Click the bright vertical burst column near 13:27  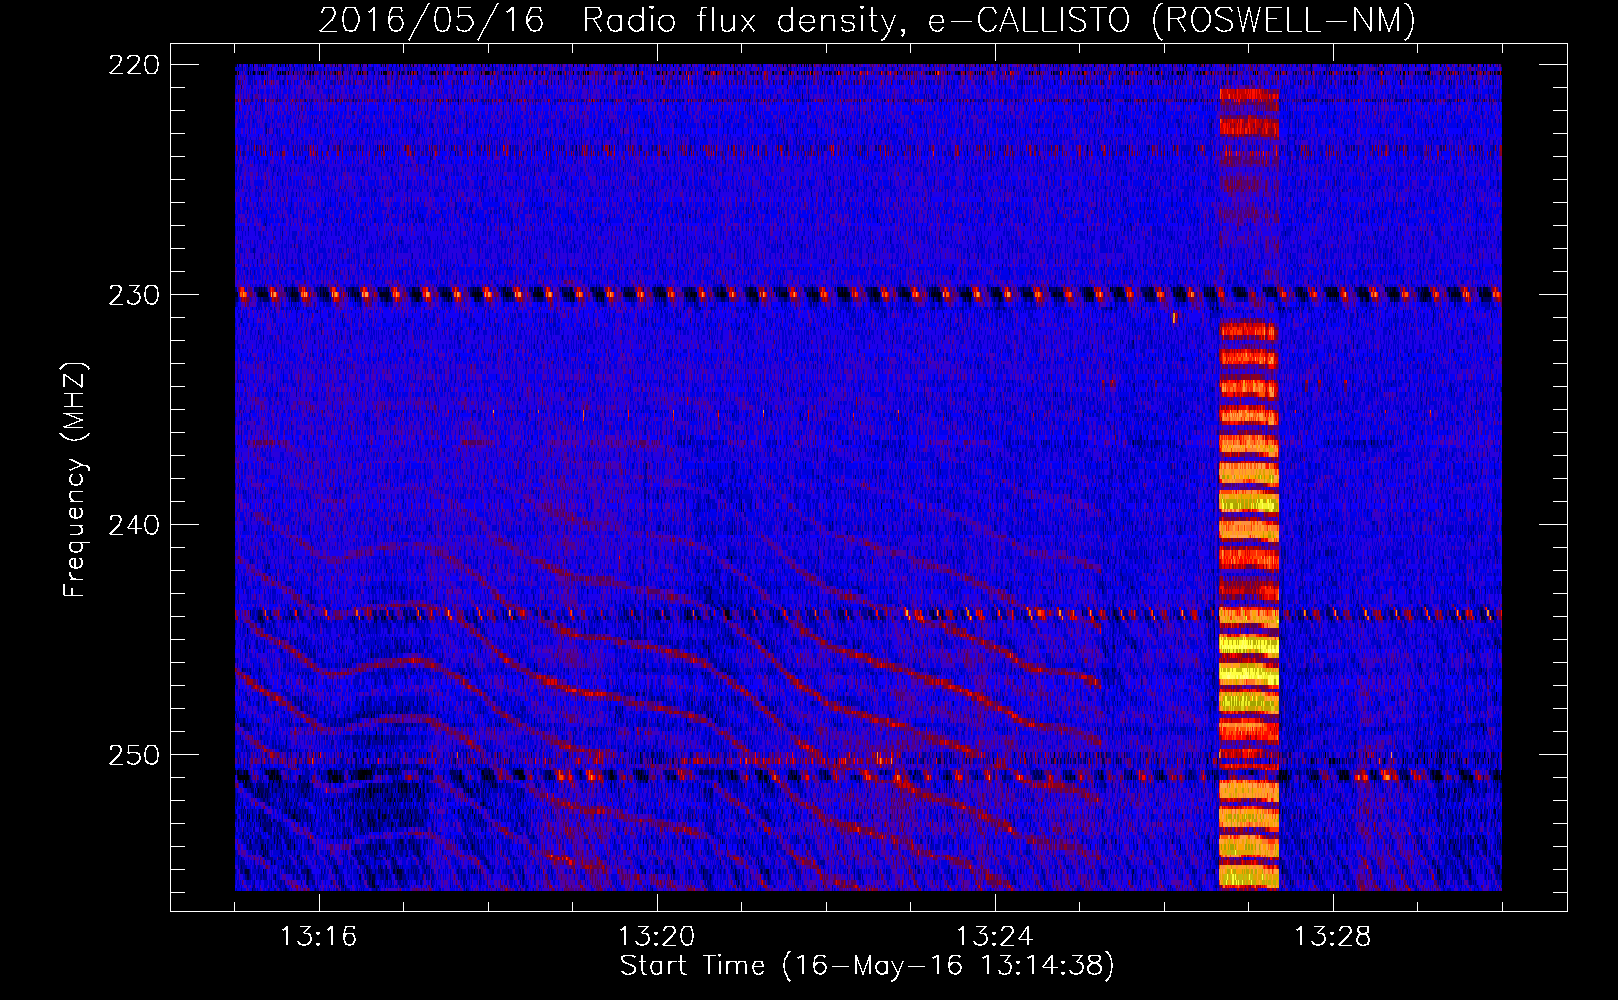(x=1249, y=488)
